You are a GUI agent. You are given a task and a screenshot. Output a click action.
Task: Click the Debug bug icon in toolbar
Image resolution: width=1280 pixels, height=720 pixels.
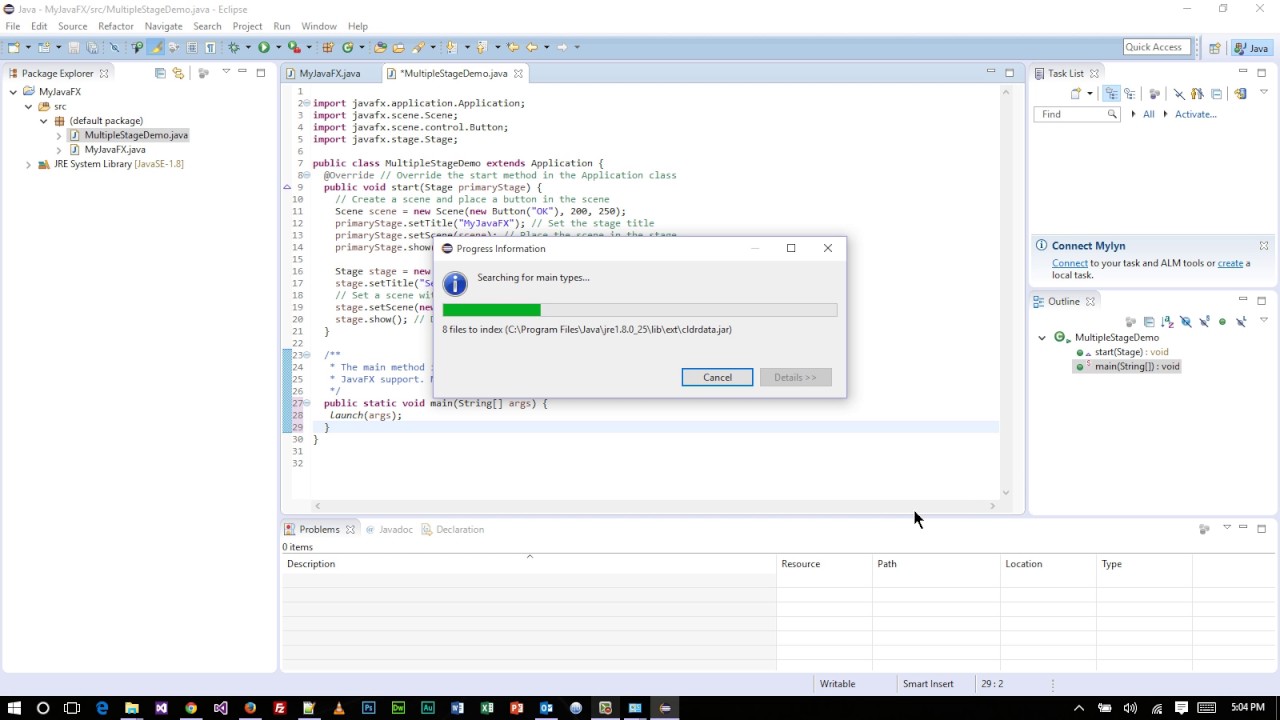coord(233,47)
